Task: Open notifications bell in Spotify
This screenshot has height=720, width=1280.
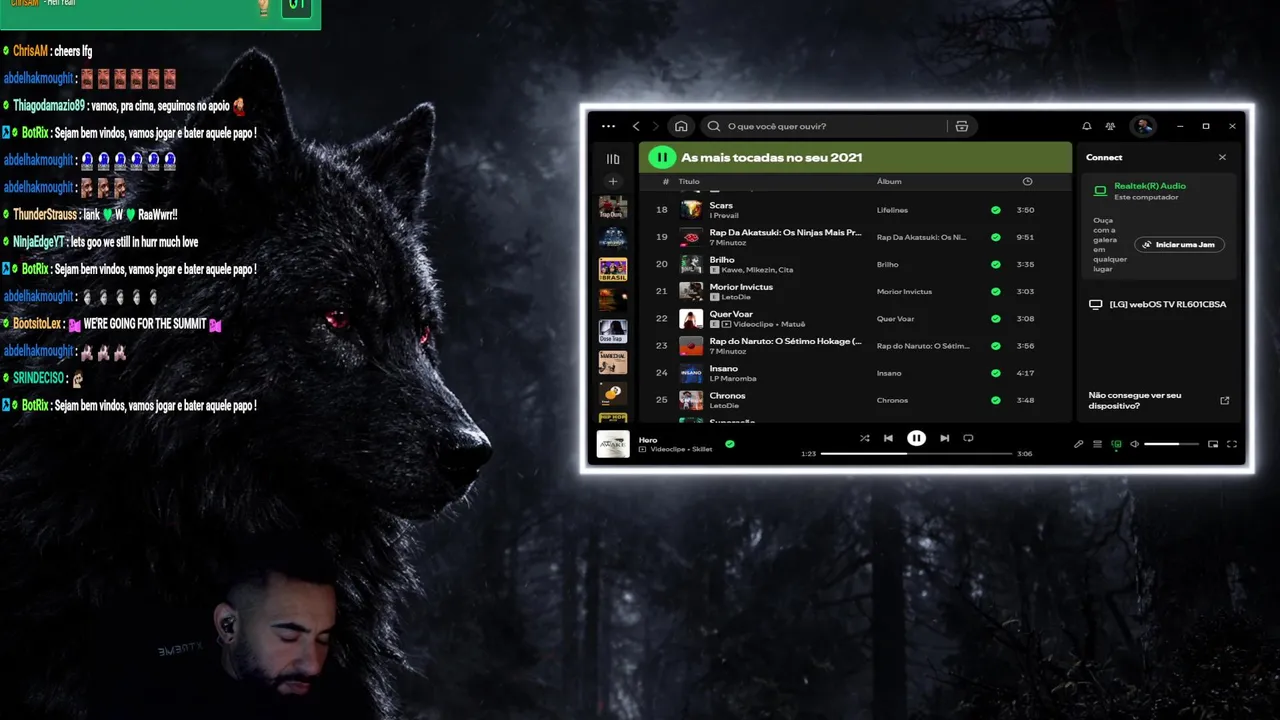Action: point(1086,126)
